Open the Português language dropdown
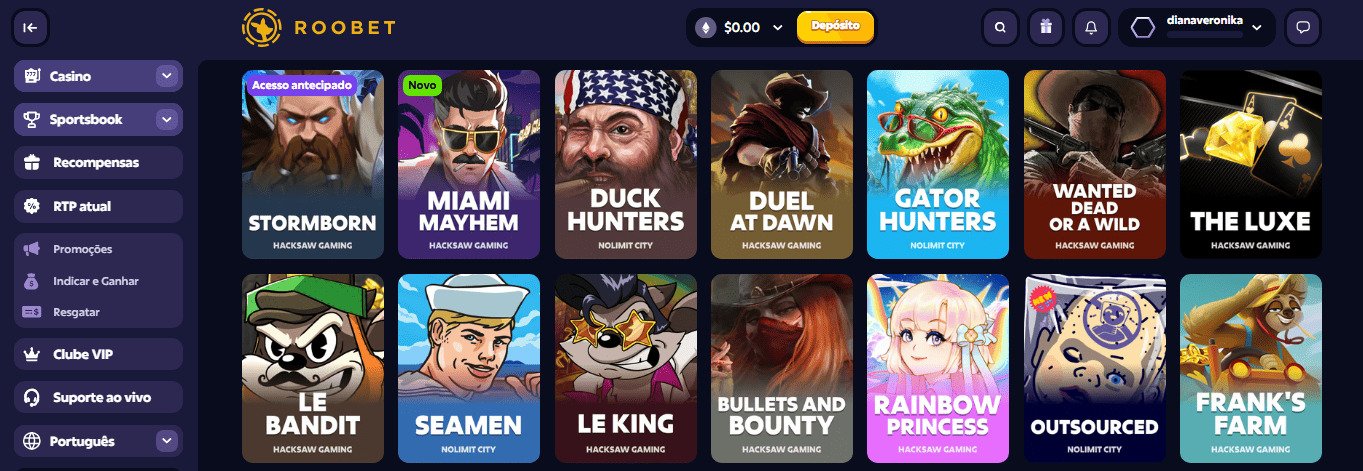This screenshot has height=471, width=1363. tap(98, 441)
